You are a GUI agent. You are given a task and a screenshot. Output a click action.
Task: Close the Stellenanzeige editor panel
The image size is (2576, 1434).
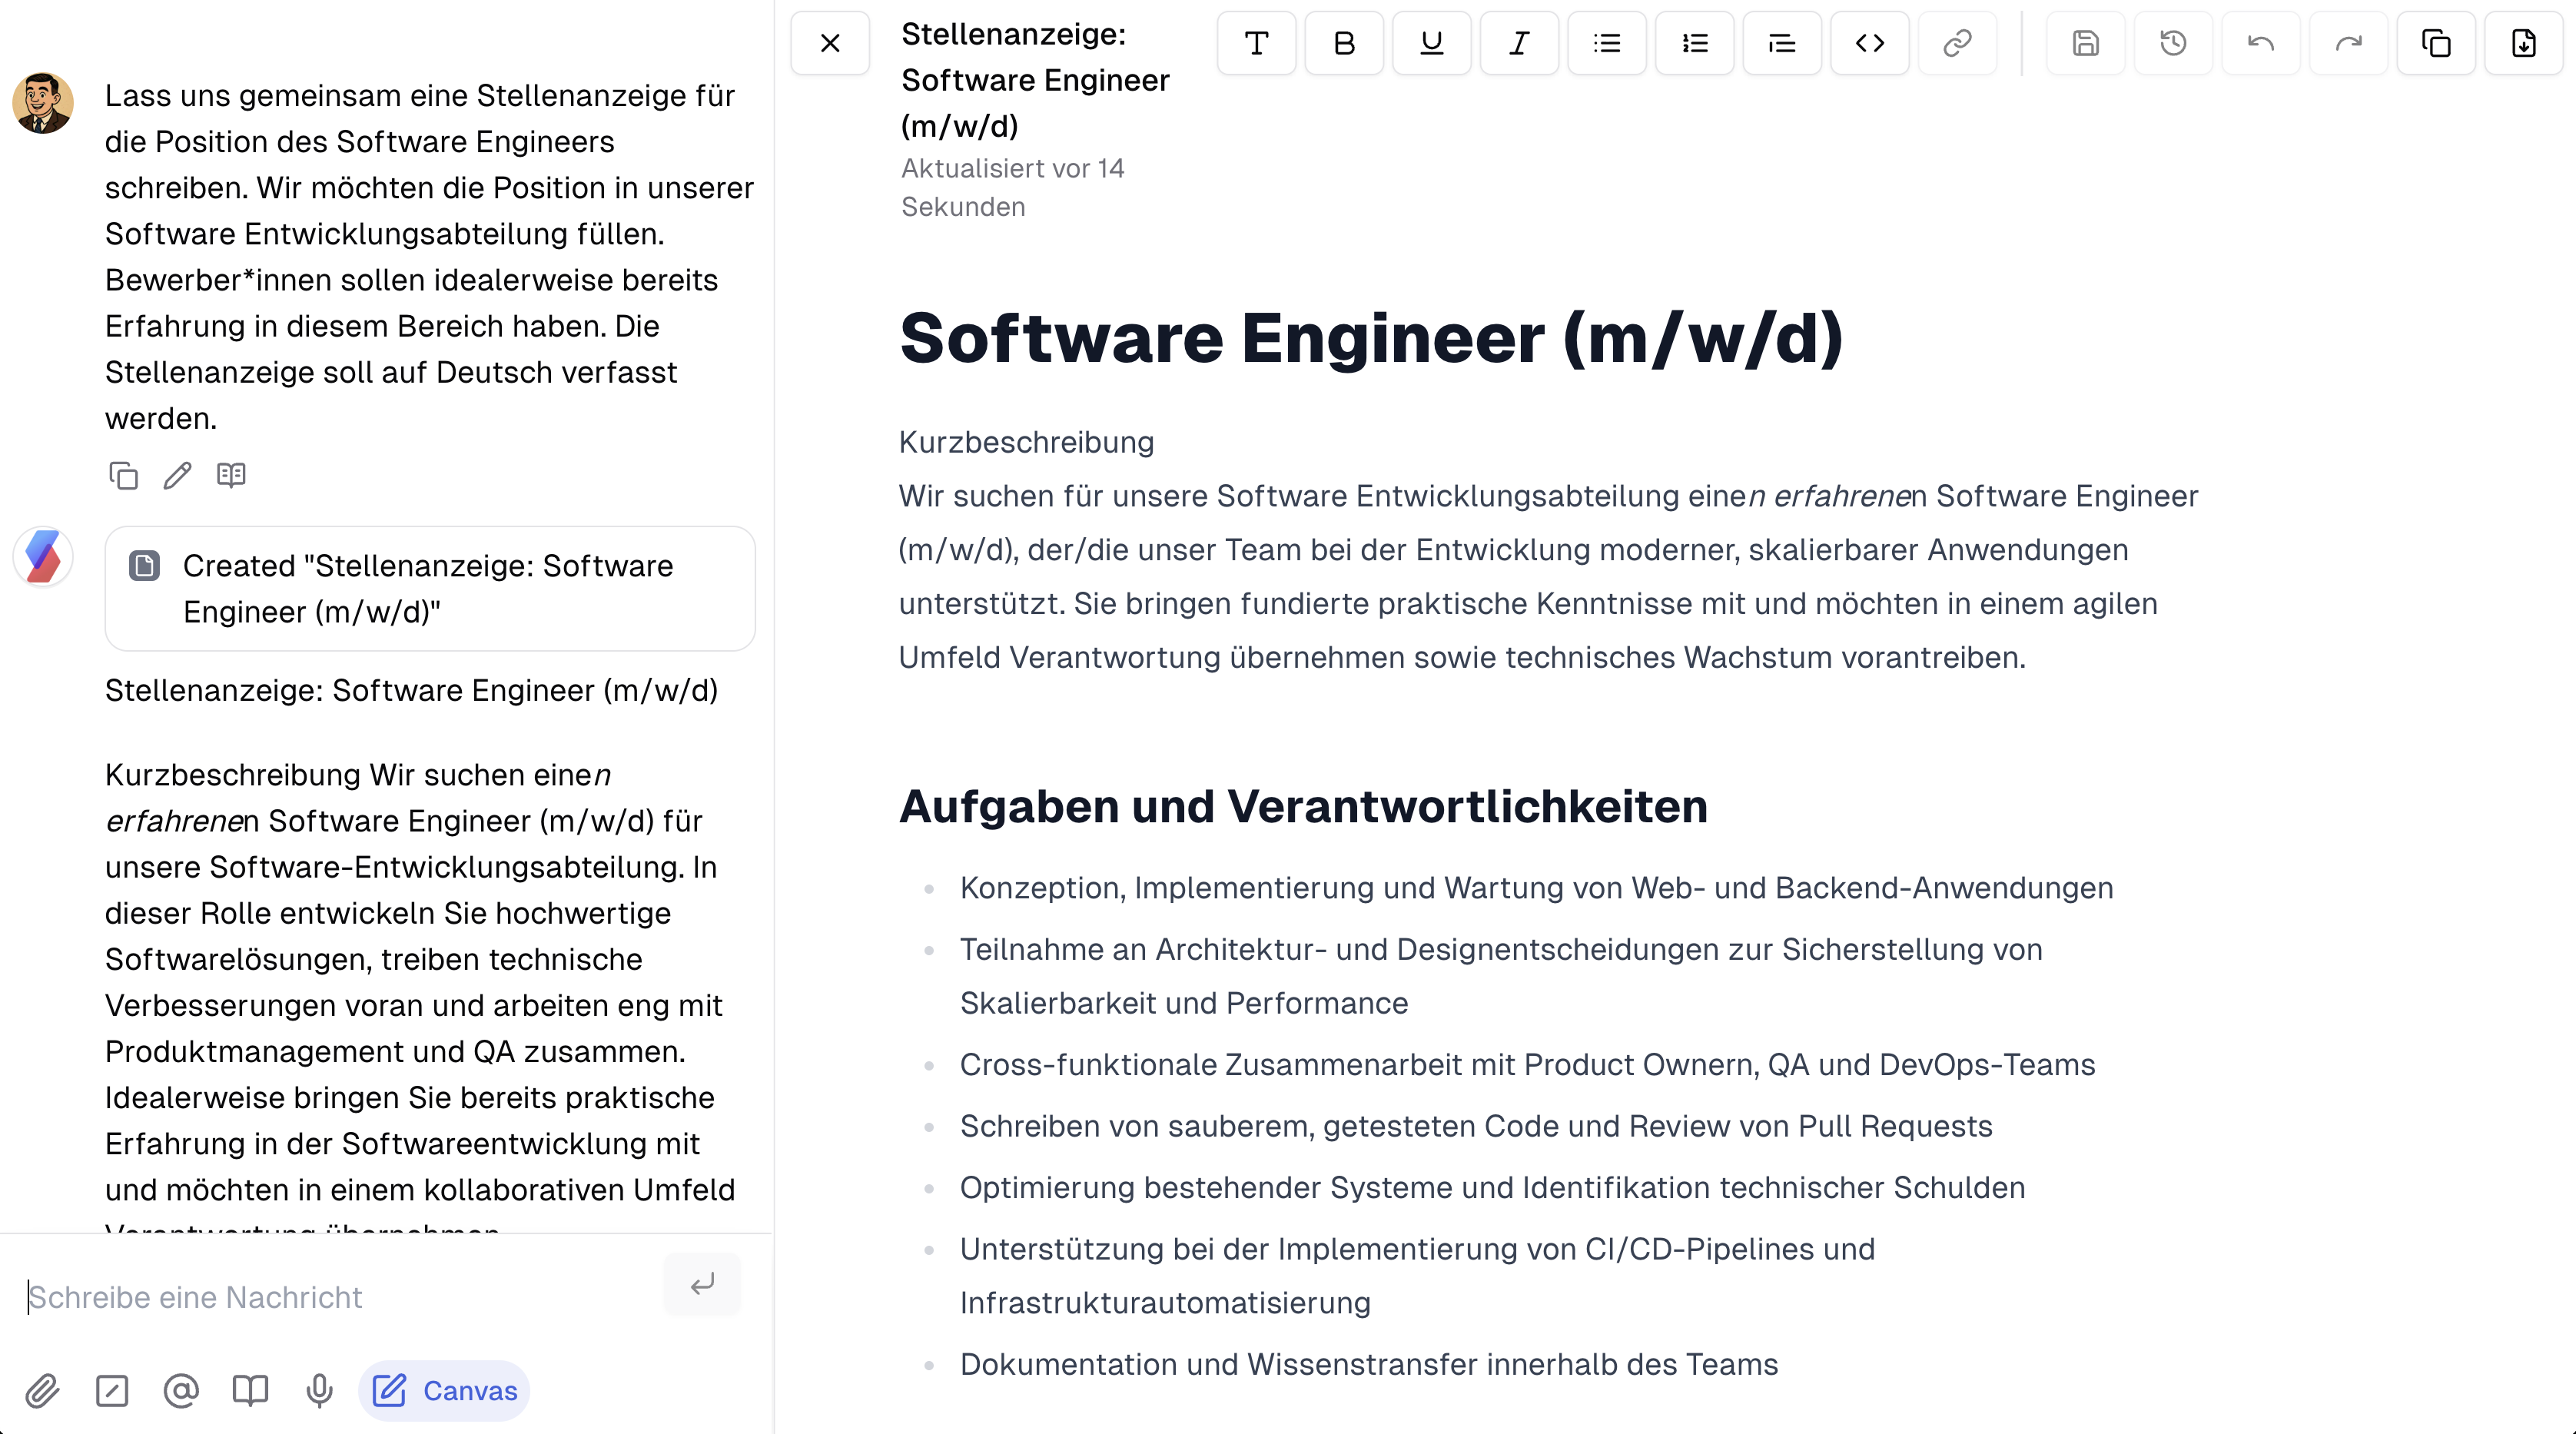pos(830,43)
